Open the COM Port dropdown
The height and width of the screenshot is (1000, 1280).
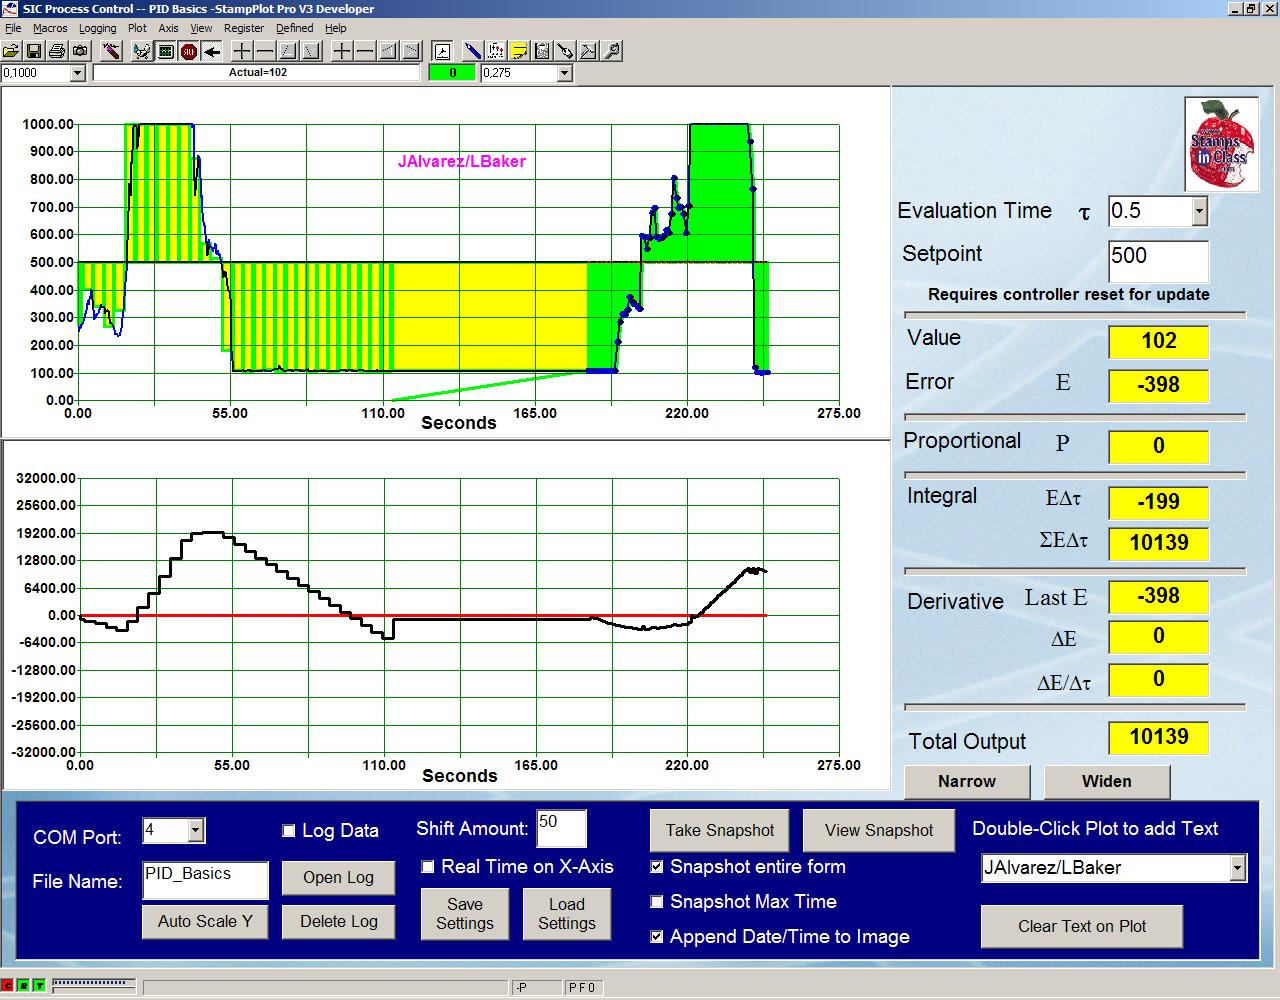point(196,830)
